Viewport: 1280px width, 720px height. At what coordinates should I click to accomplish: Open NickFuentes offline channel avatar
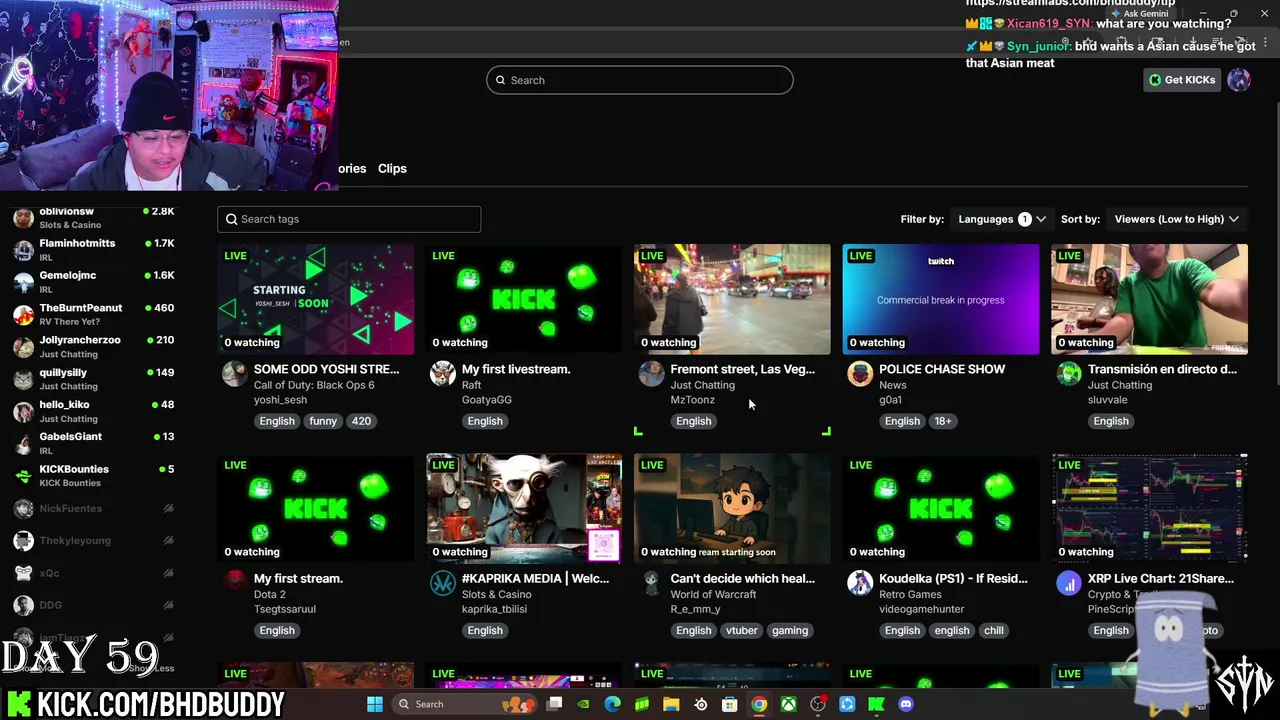[23, 509]
